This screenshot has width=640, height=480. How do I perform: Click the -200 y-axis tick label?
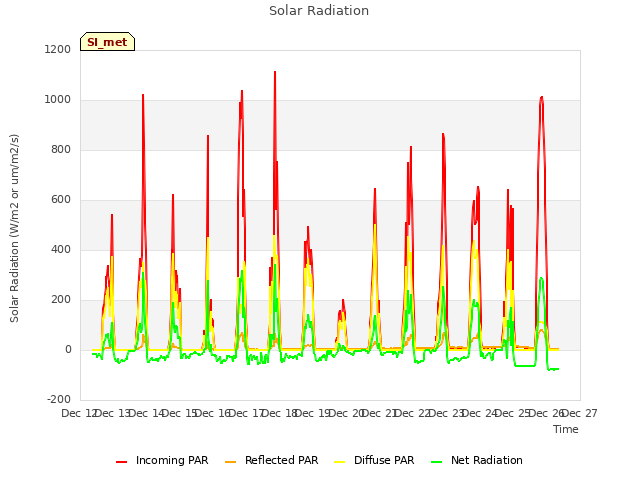(x=59, y=399)
